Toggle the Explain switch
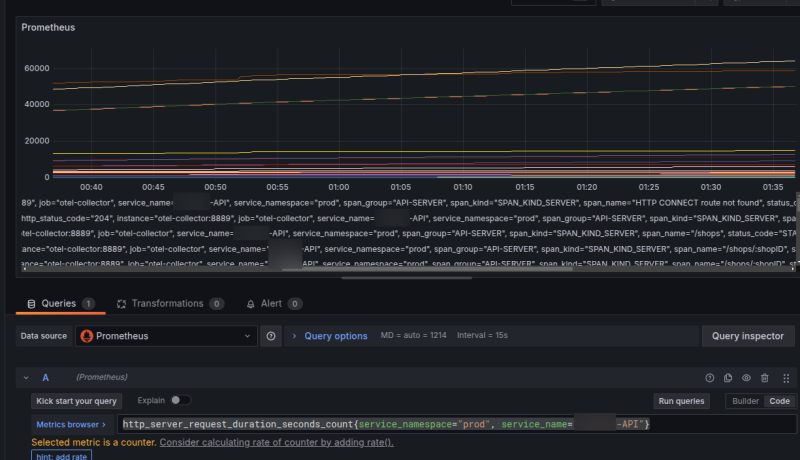This screenshot has width=800, height=460. 180,400
